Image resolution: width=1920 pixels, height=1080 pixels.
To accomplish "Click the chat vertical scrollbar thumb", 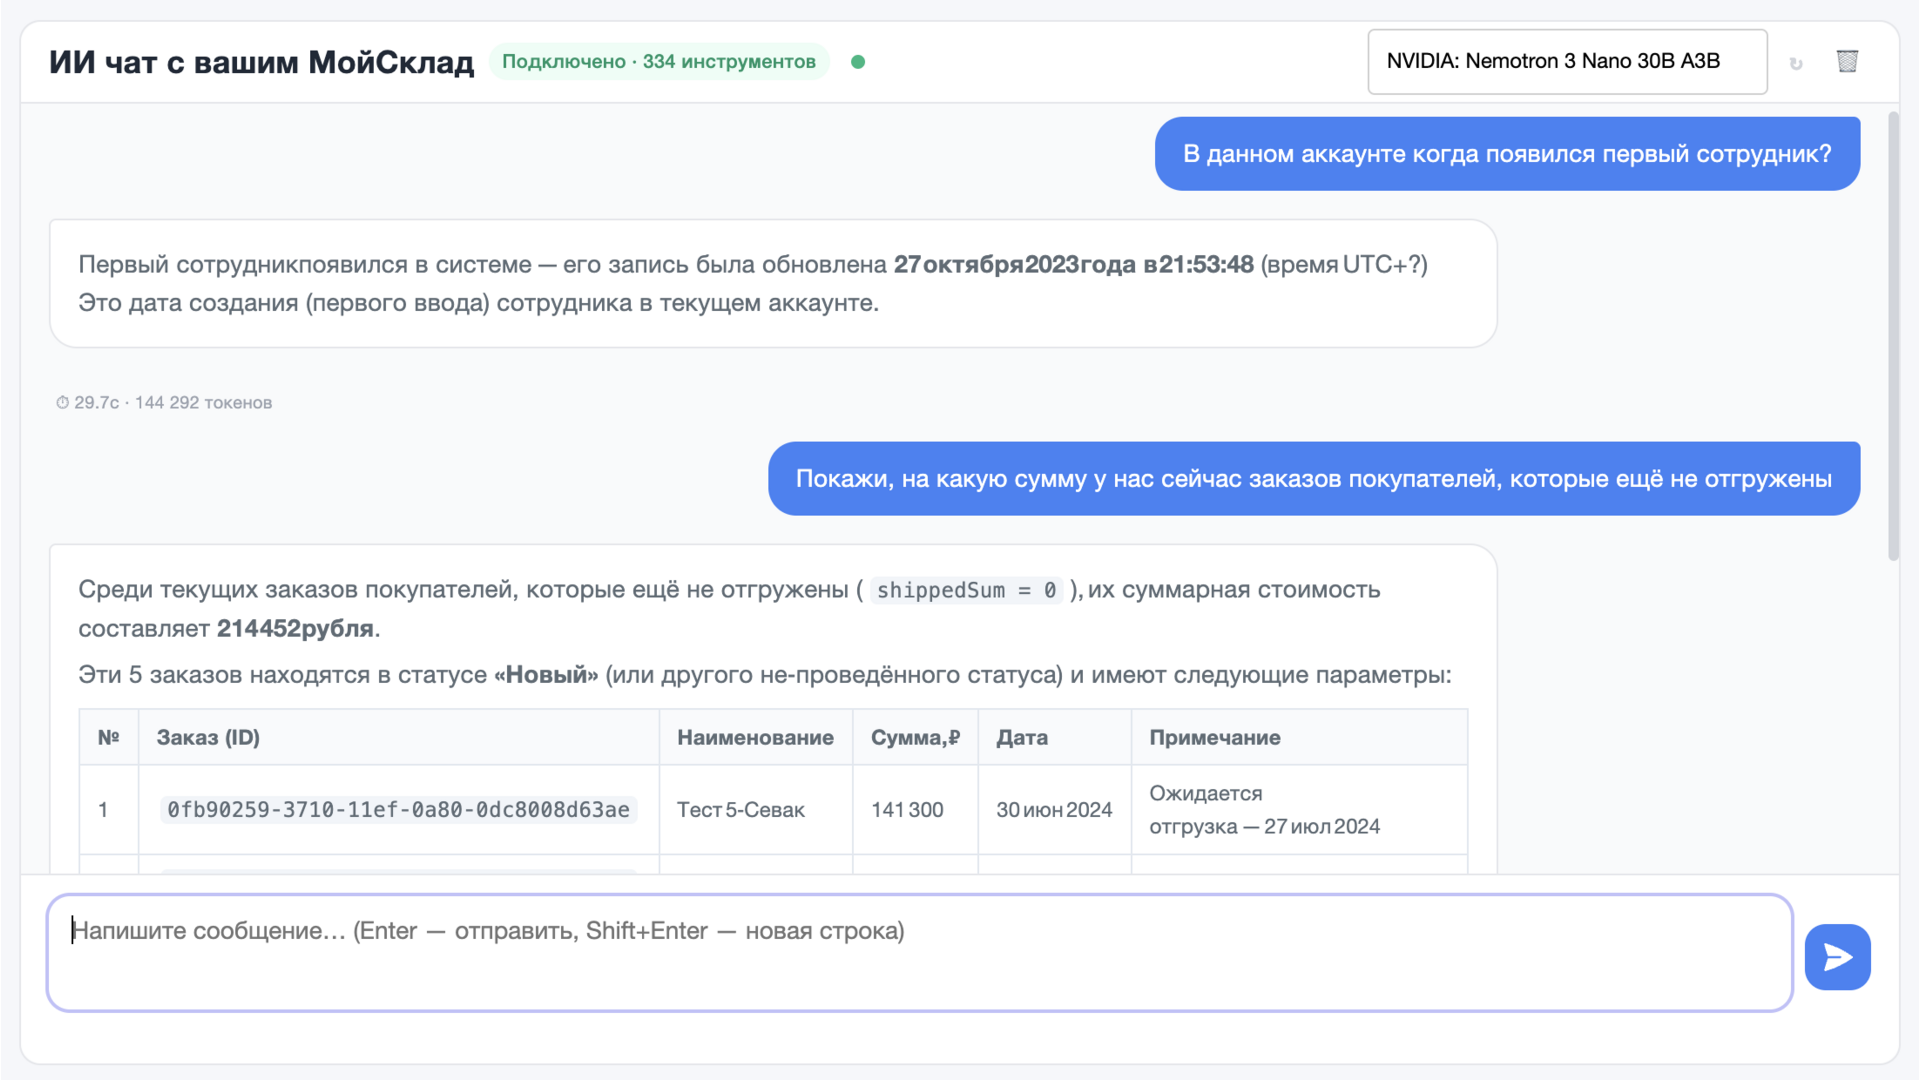I will pyautogui.click(x=1892, y=340).
